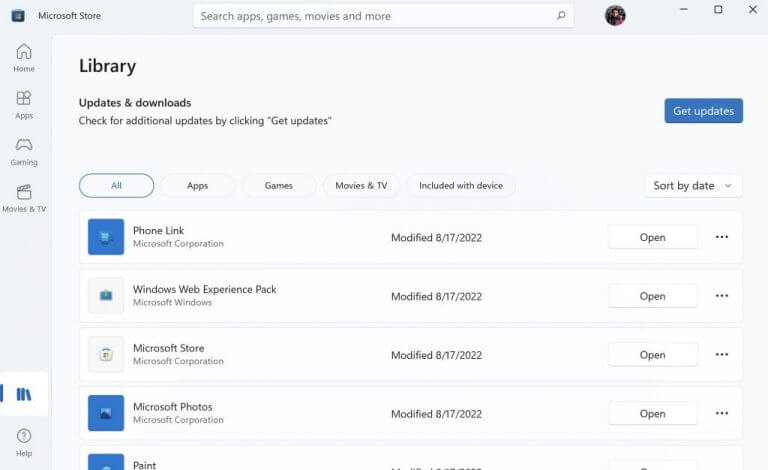Filter library by Apps
This screenshot has height=470, width=768.
click(197, 186)
